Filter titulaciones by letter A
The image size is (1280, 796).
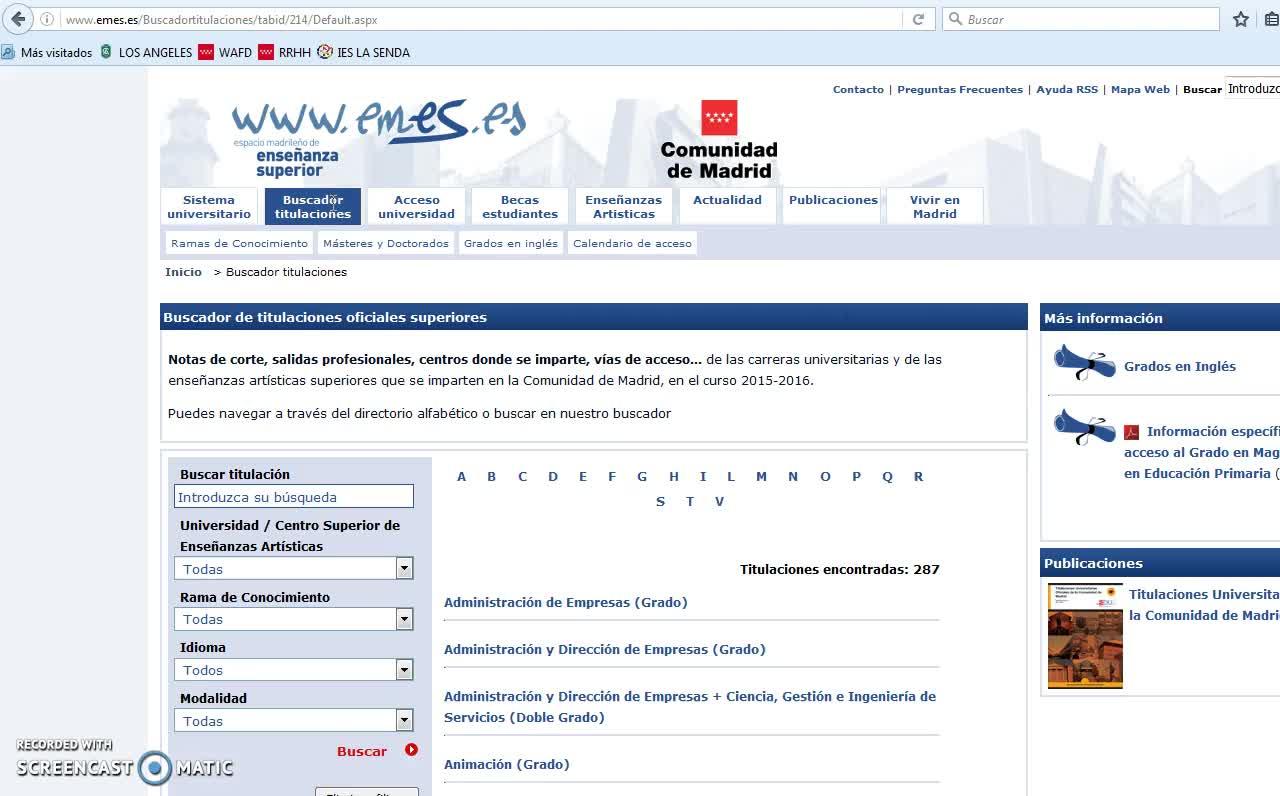coord(461,476)
